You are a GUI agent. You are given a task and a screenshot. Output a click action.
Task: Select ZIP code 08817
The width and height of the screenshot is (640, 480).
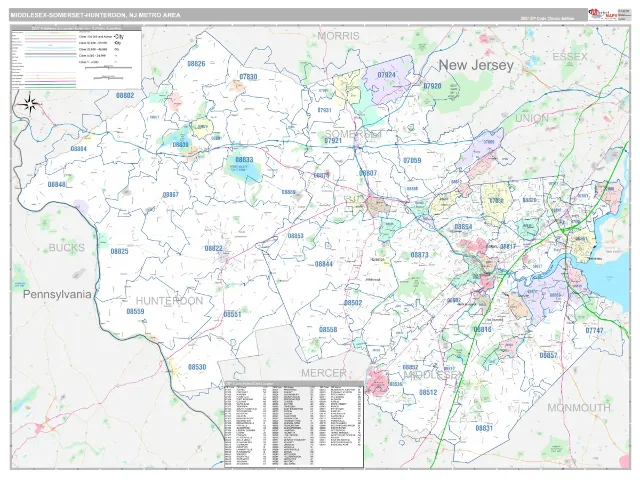[x=508, y=246]
